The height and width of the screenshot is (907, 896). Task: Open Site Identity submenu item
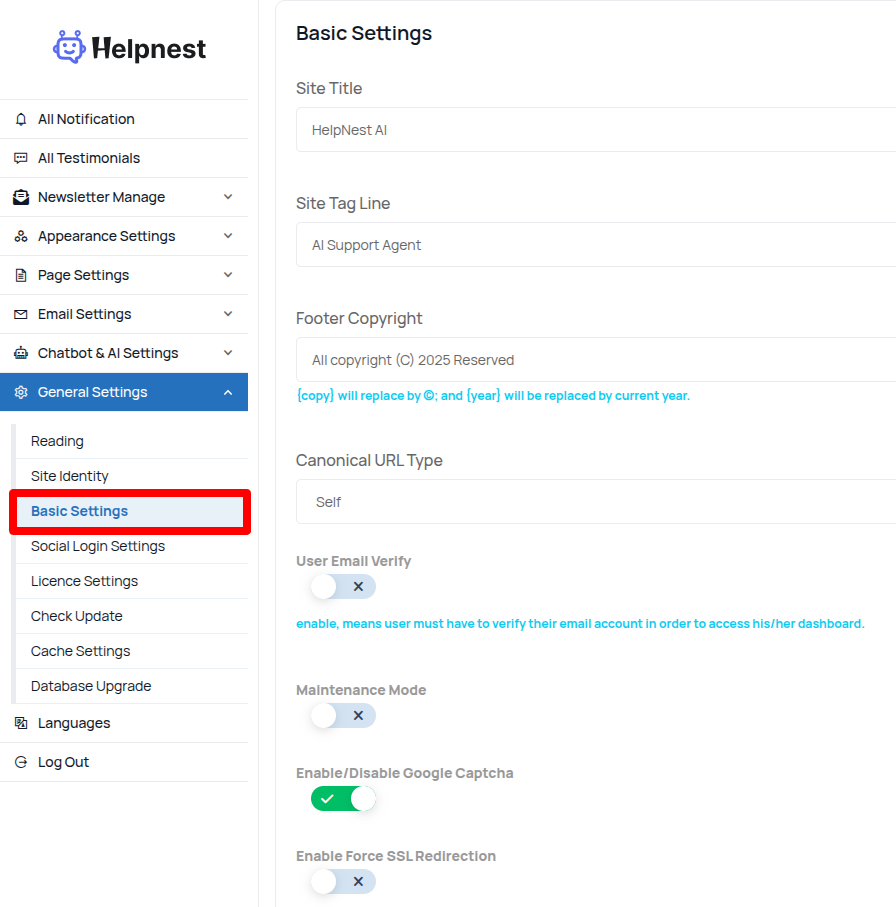tap(70, 476)
